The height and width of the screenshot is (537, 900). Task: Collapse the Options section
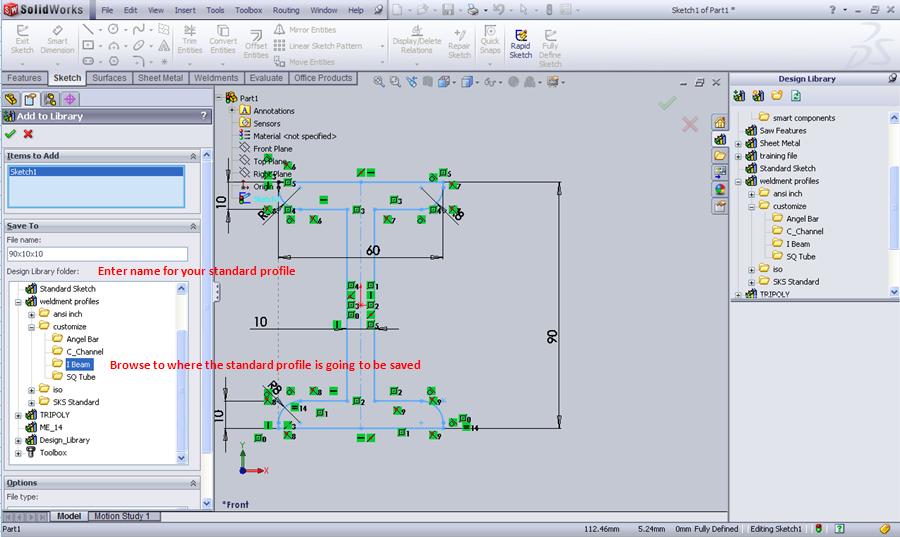pyautogui.click(x=193, y=483)
